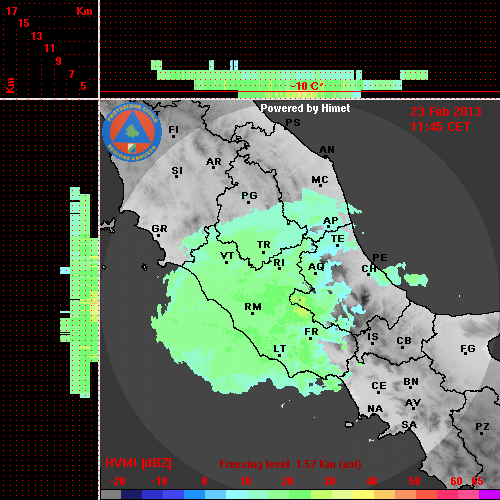Click the CE city label on map
500x500 pixels.
(379, 386)
